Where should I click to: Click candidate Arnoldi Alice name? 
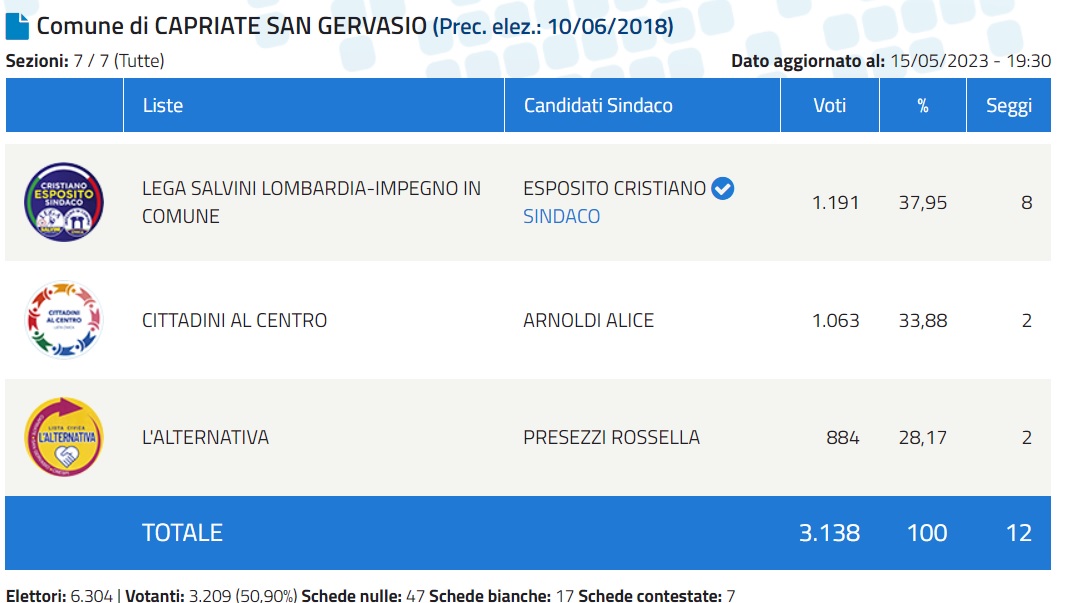click(588, 321)
